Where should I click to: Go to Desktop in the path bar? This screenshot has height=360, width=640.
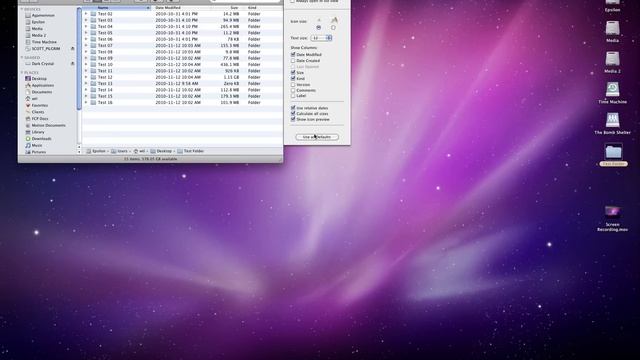[x=161, y=151]
